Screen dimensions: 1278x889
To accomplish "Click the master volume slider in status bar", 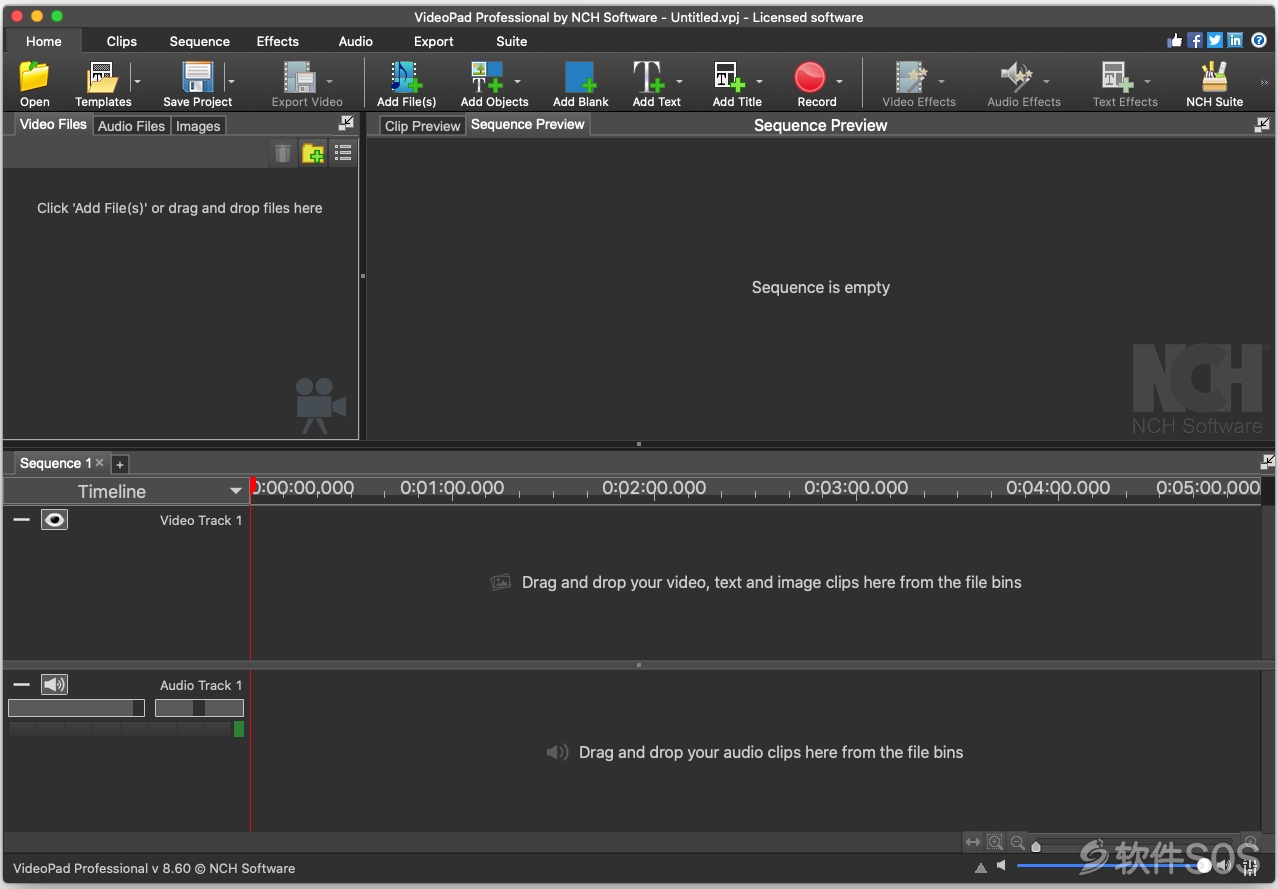I will (1114, 865).
